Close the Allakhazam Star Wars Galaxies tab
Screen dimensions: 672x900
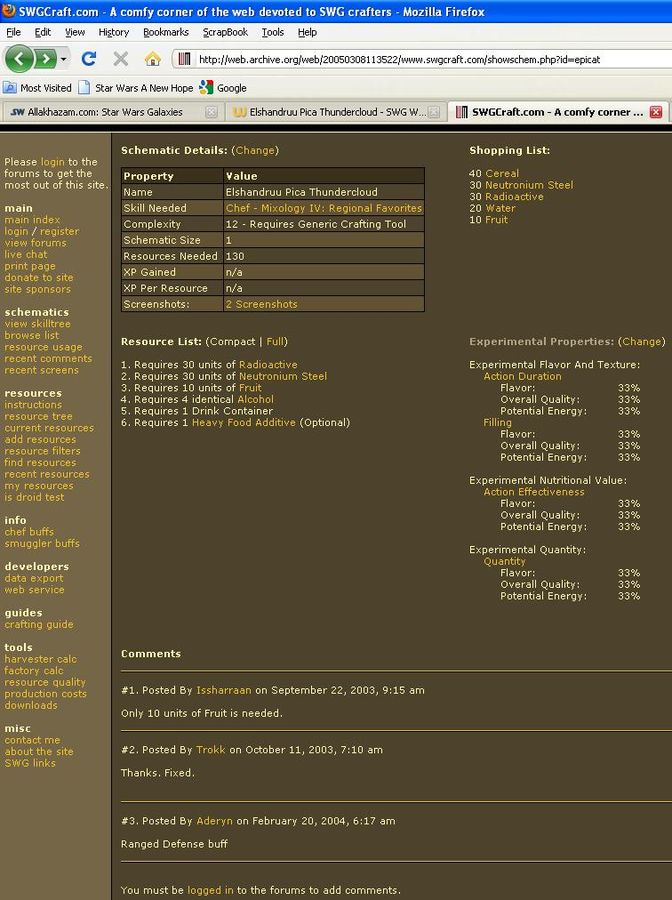(211, 112)
